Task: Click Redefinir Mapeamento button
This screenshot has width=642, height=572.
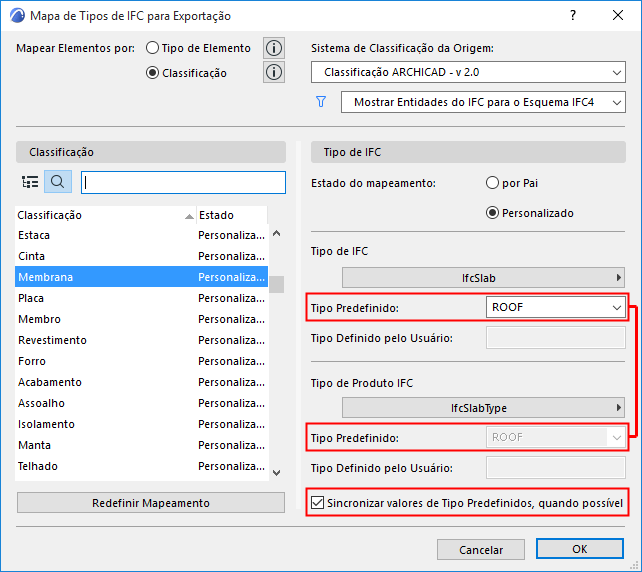Action: (151, 502)
